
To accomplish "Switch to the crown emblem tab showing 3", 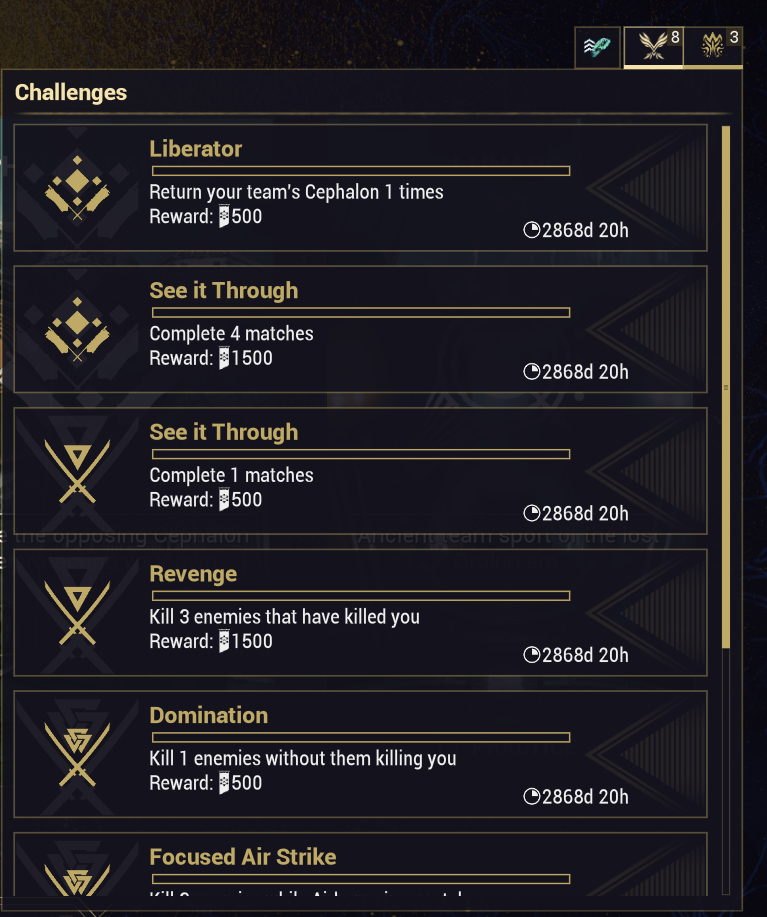I will (x=713, y=47).
